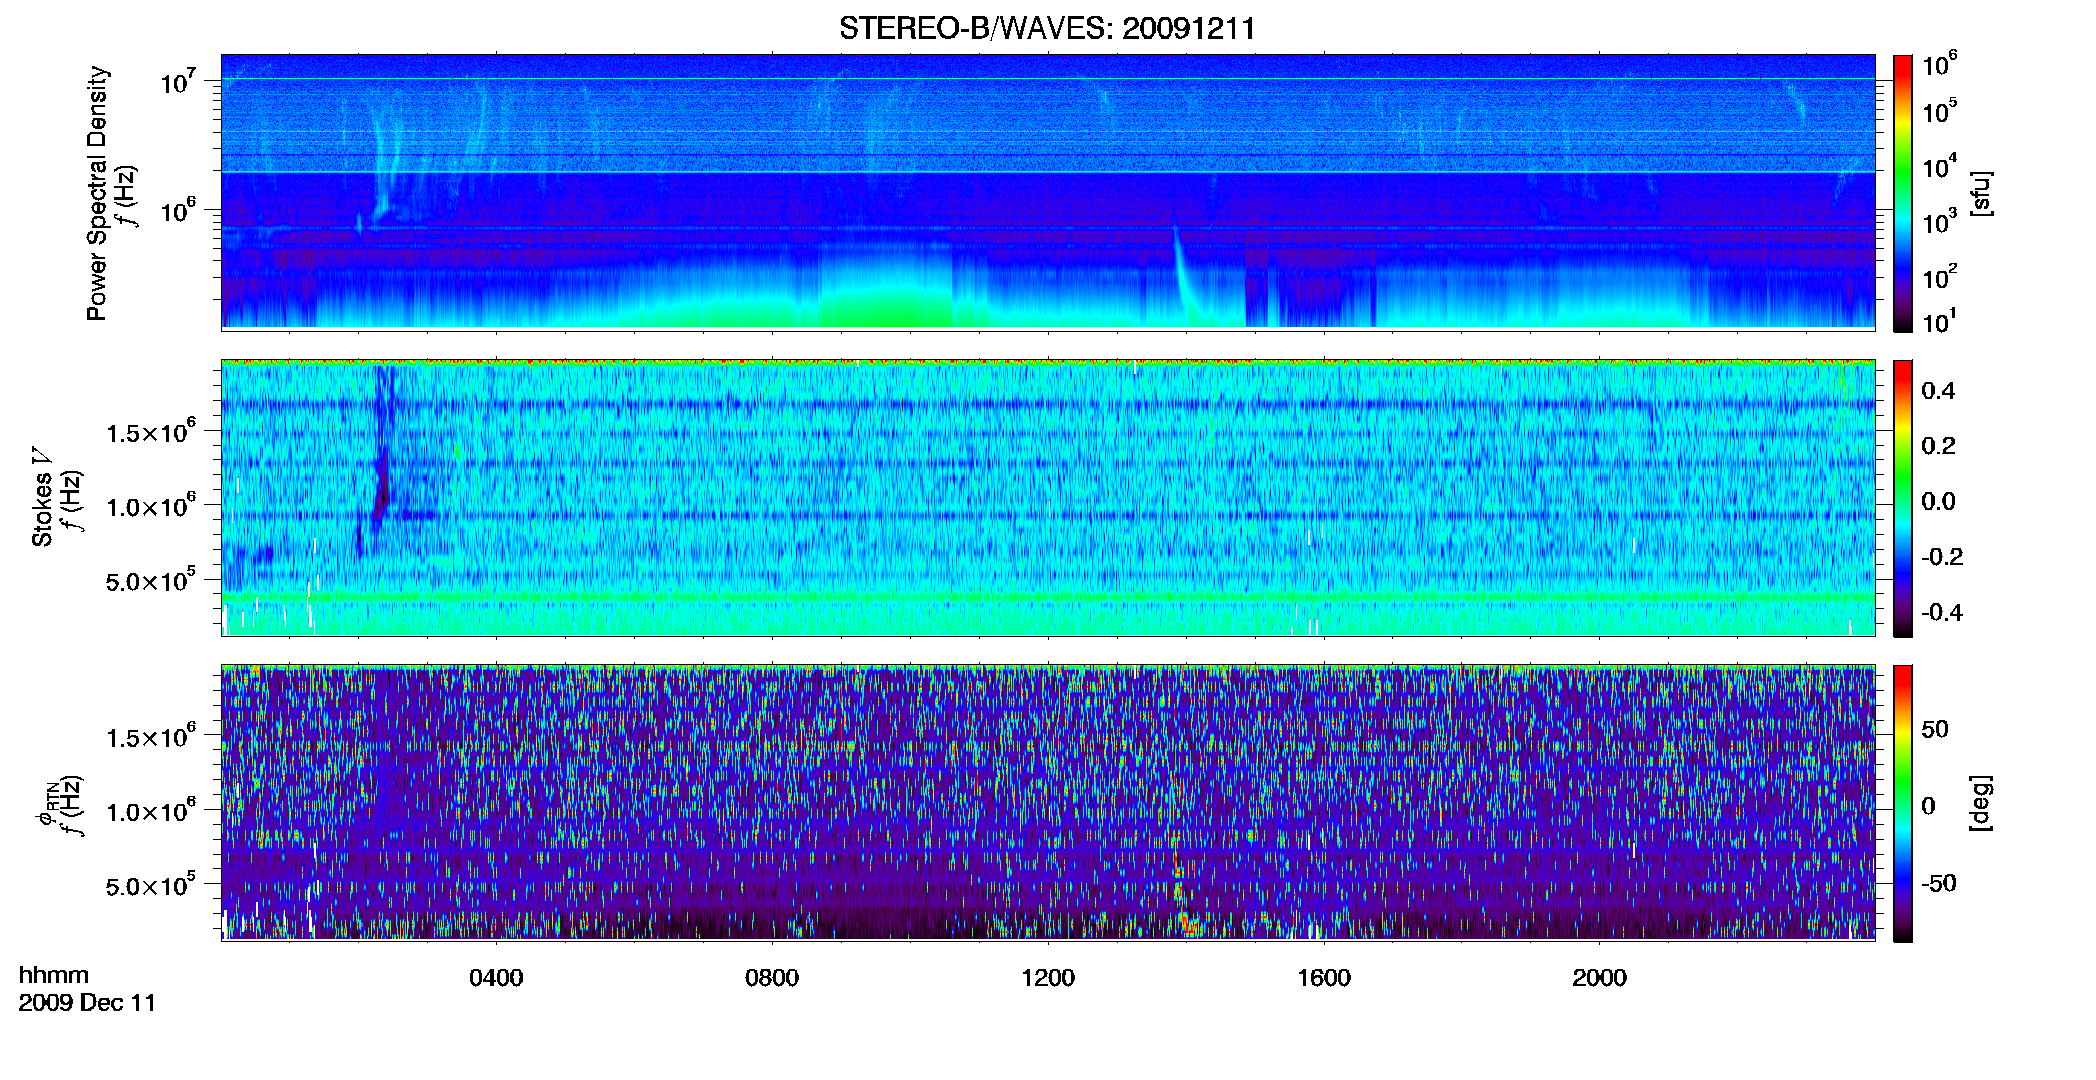Click the "[sfu]" color bar unit label
Screen dimensions: 2096x1080
point(1981,193)
